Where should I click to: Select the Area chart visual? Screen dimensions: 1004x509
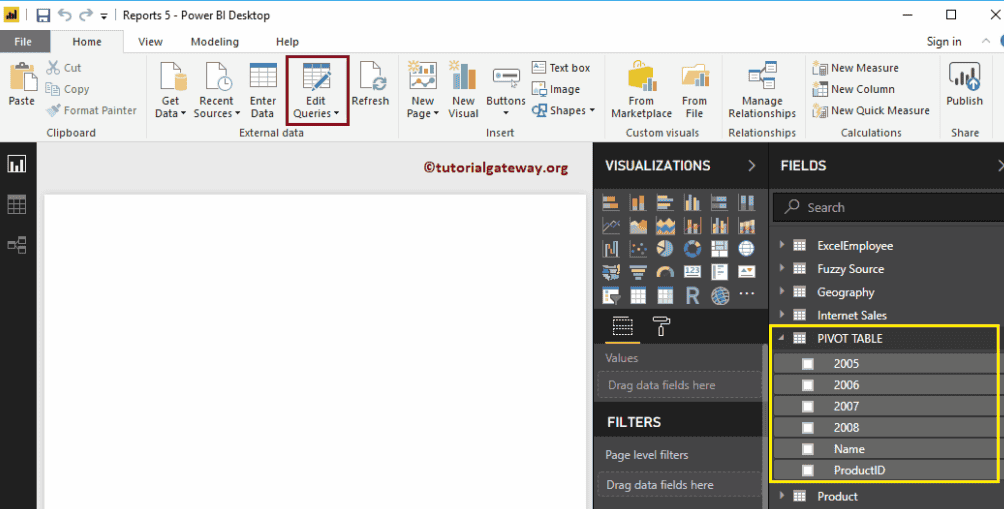pos(638,225)
